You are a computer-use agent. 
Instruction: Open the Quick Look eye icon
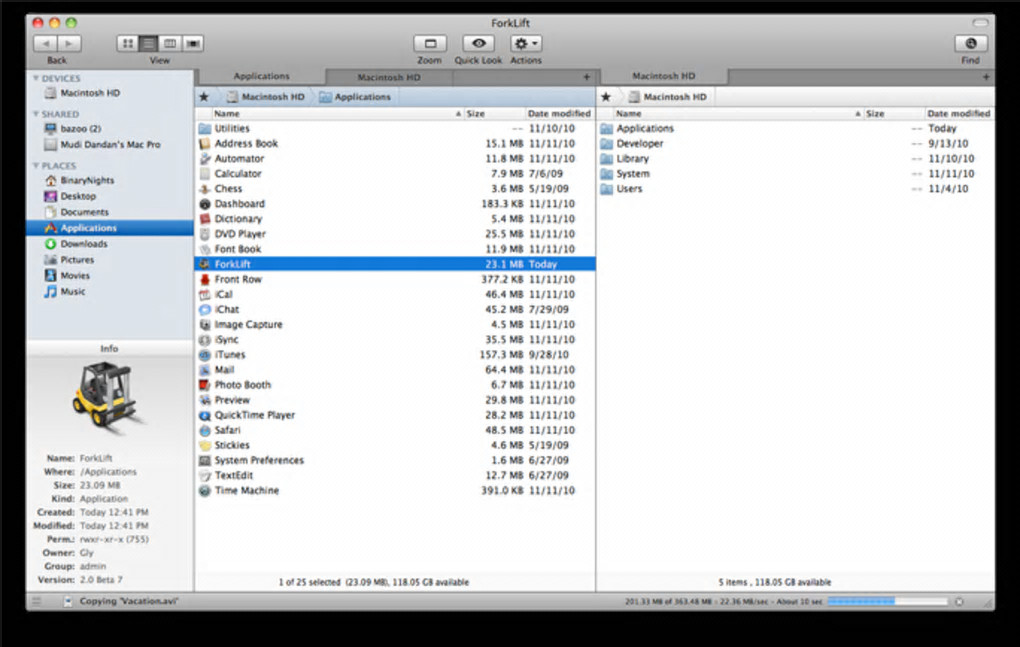[x=478, y=44]
